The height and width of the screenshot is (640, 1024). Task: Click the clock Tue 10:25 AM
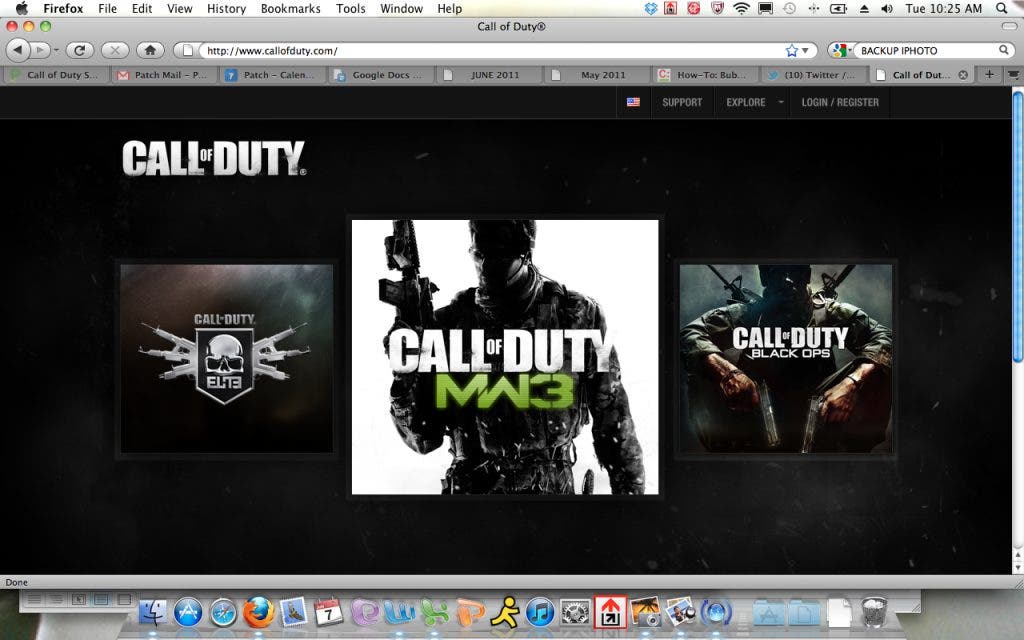[x=944, y=8]
